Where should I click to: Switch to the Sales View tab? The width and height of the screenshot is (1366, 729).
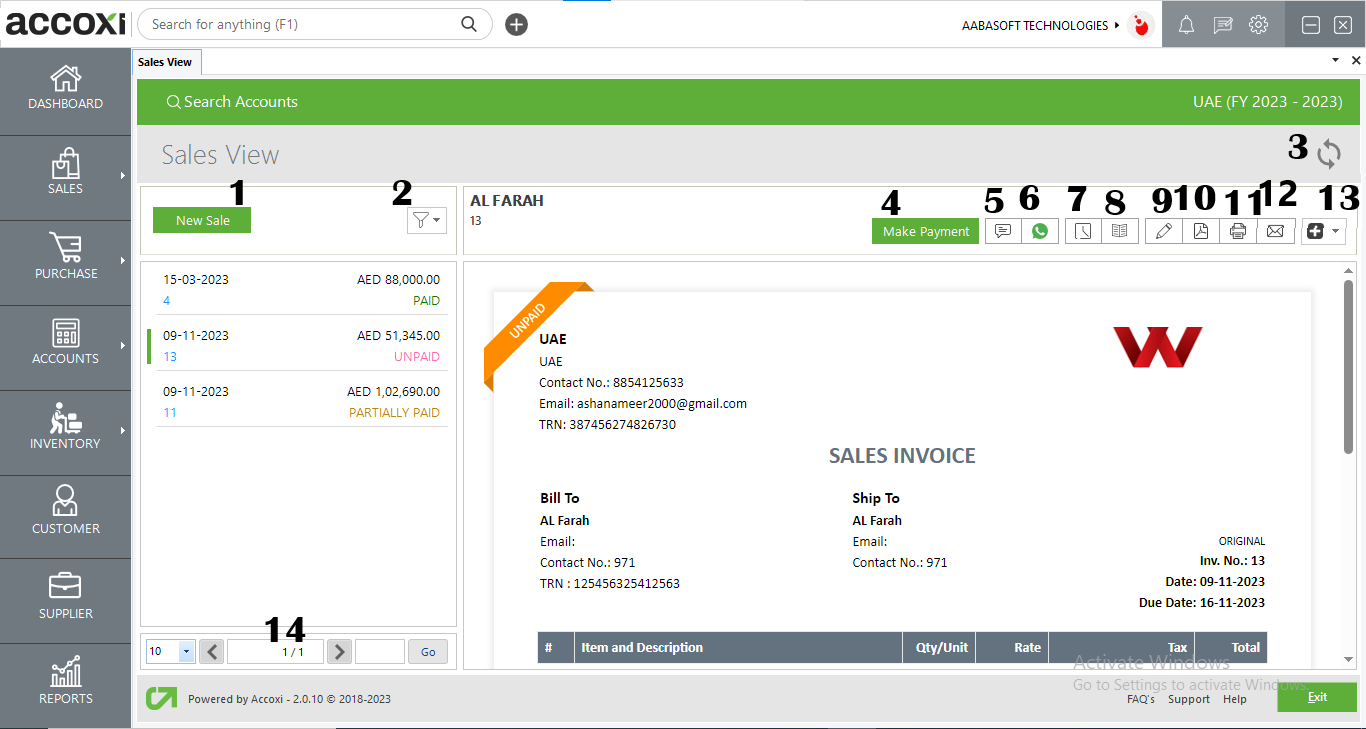166,61
